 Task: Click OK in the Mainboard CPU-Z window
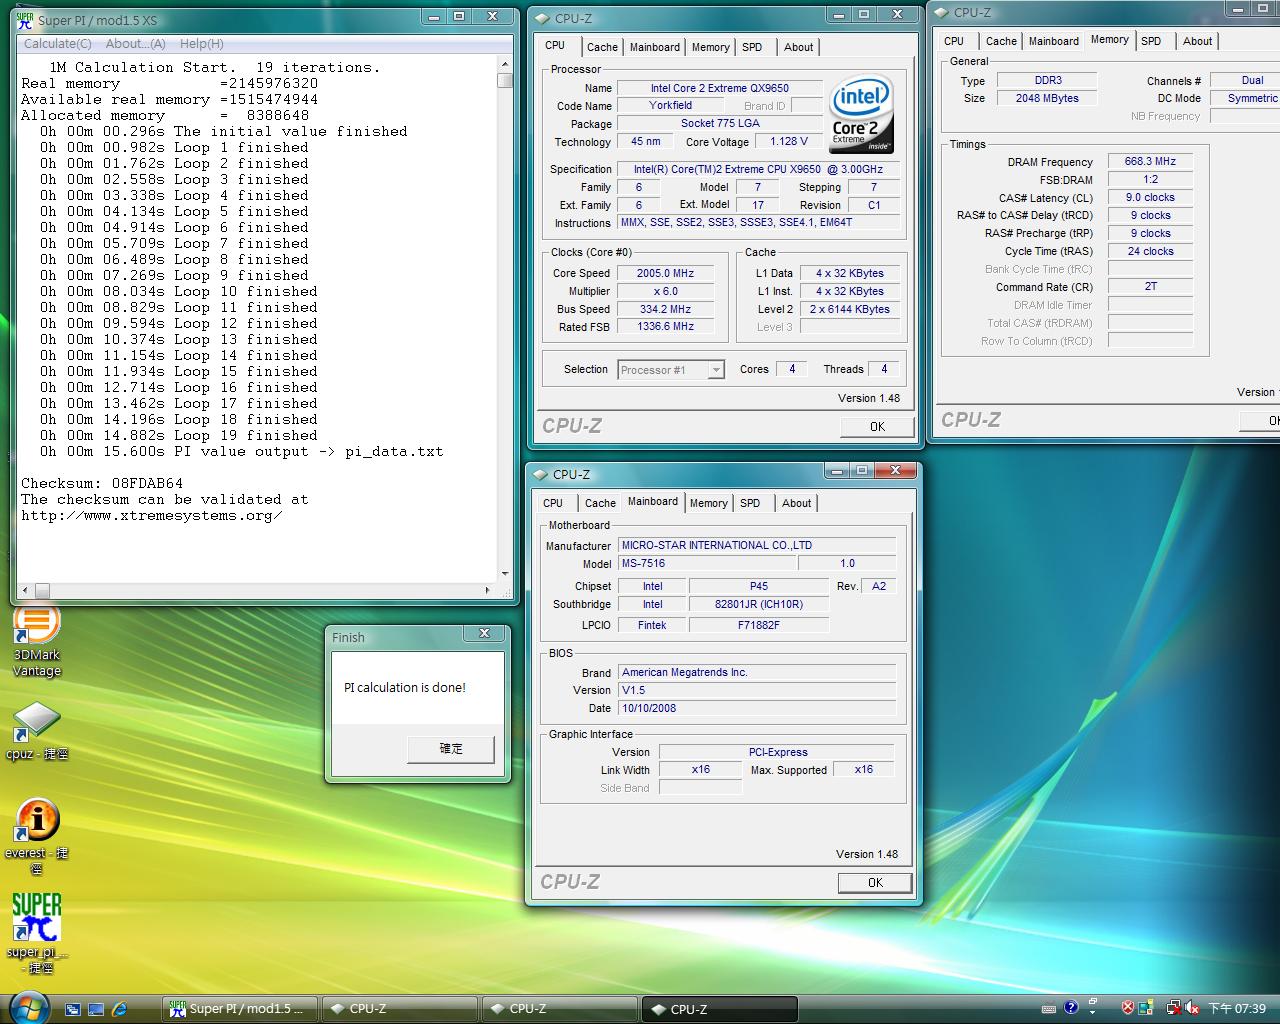(875, 882)
